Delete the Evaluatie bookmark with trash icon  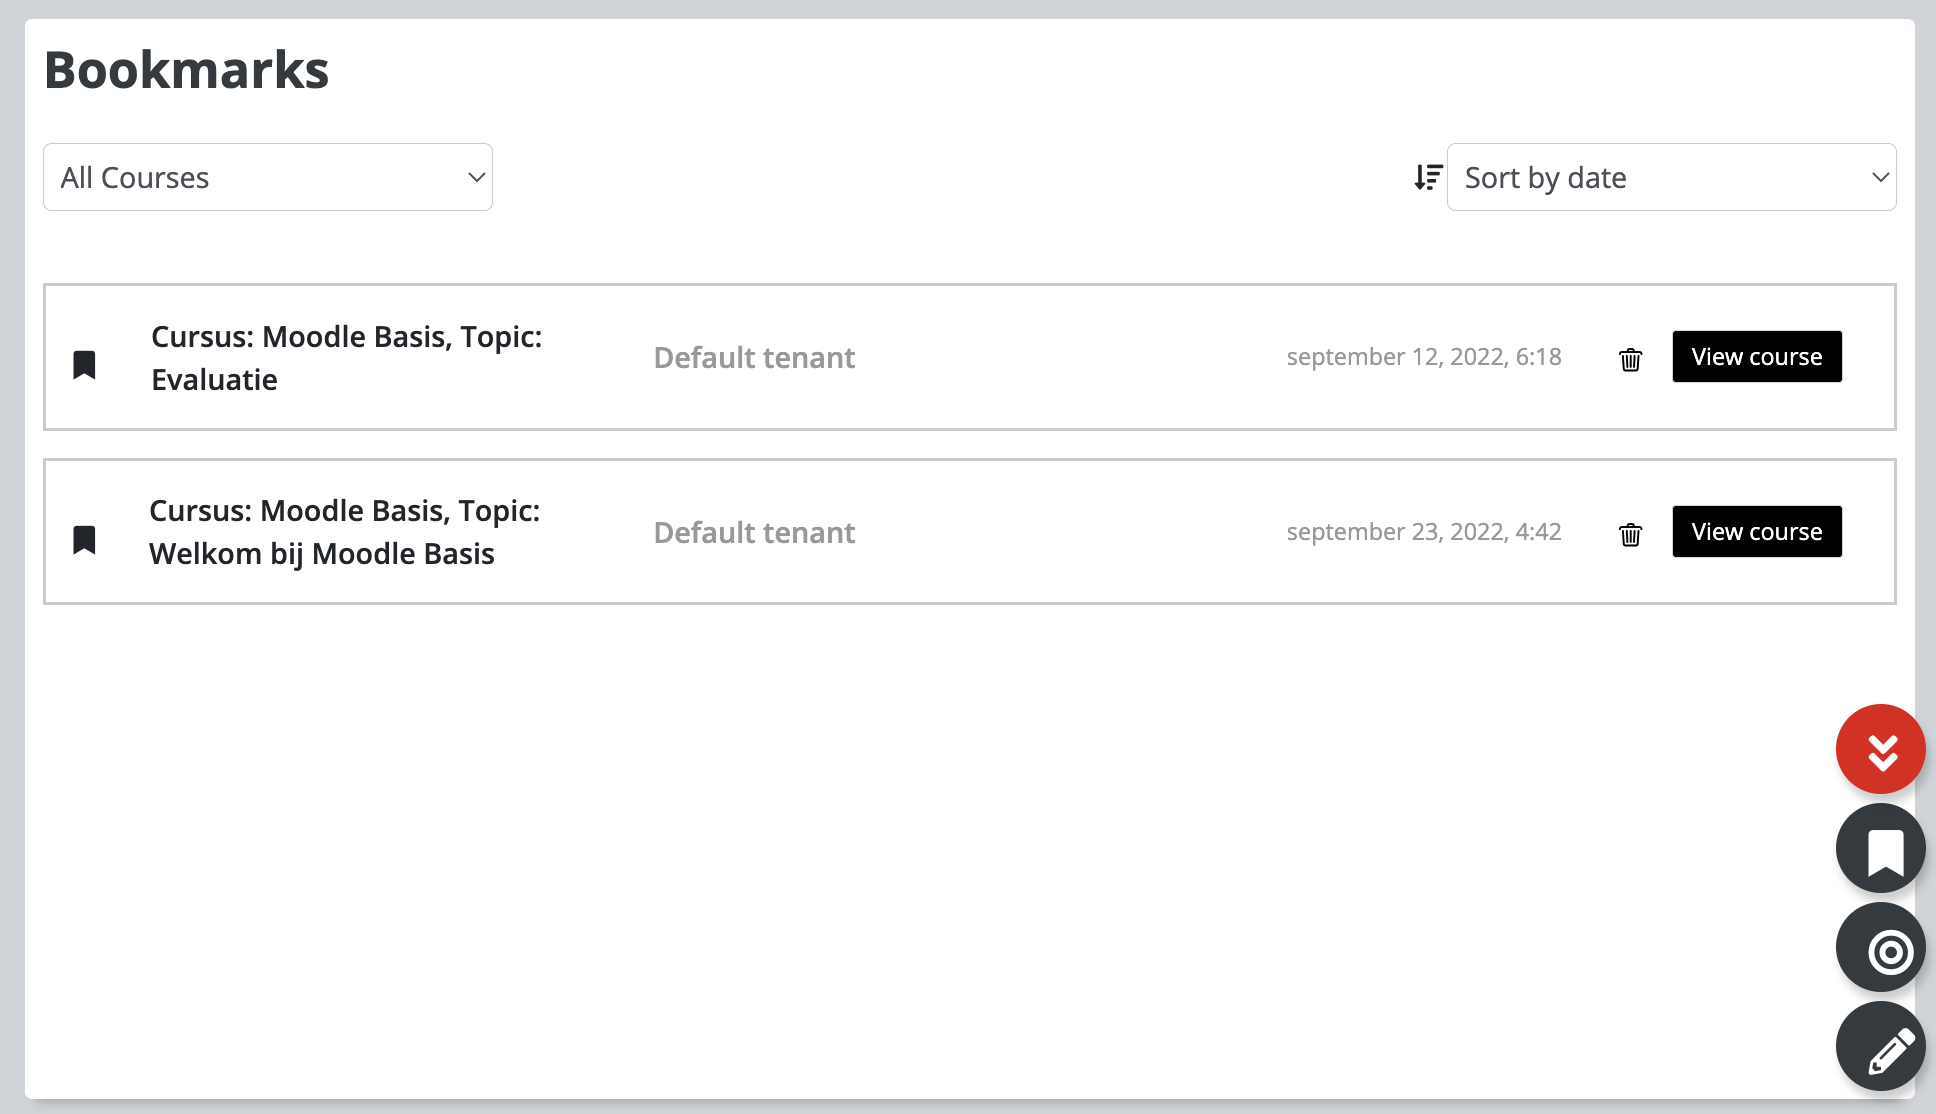point(1630,359)
